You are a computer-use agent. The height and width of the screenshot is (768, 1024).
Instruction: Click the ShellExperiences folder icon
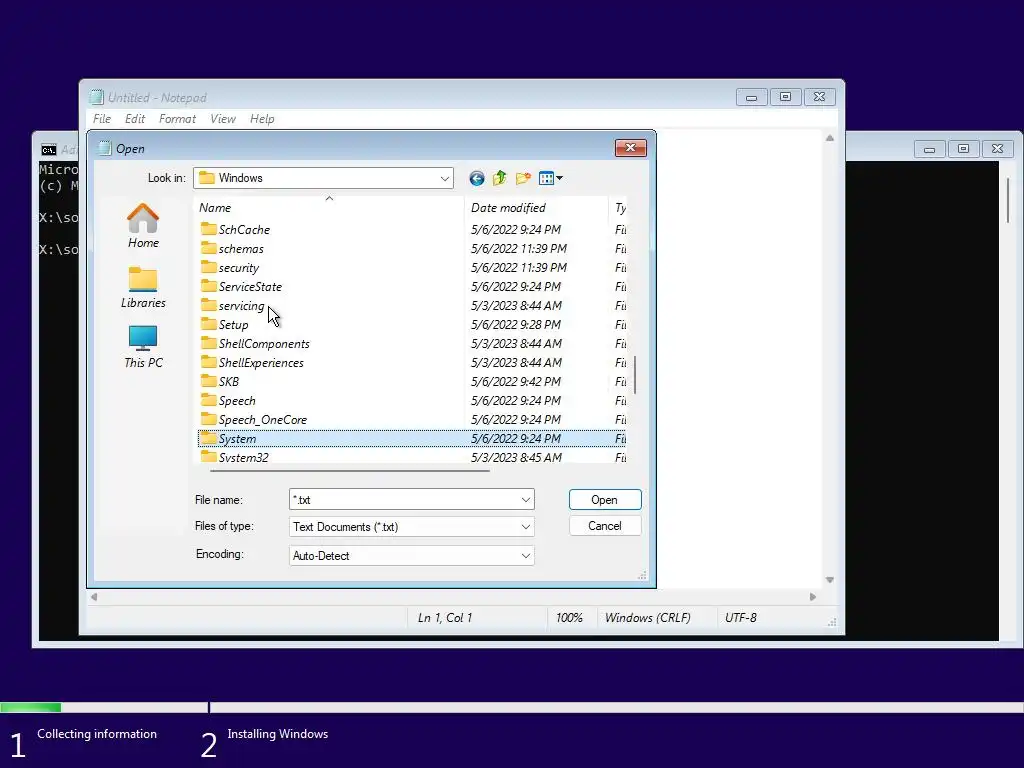tap(208, 362)
